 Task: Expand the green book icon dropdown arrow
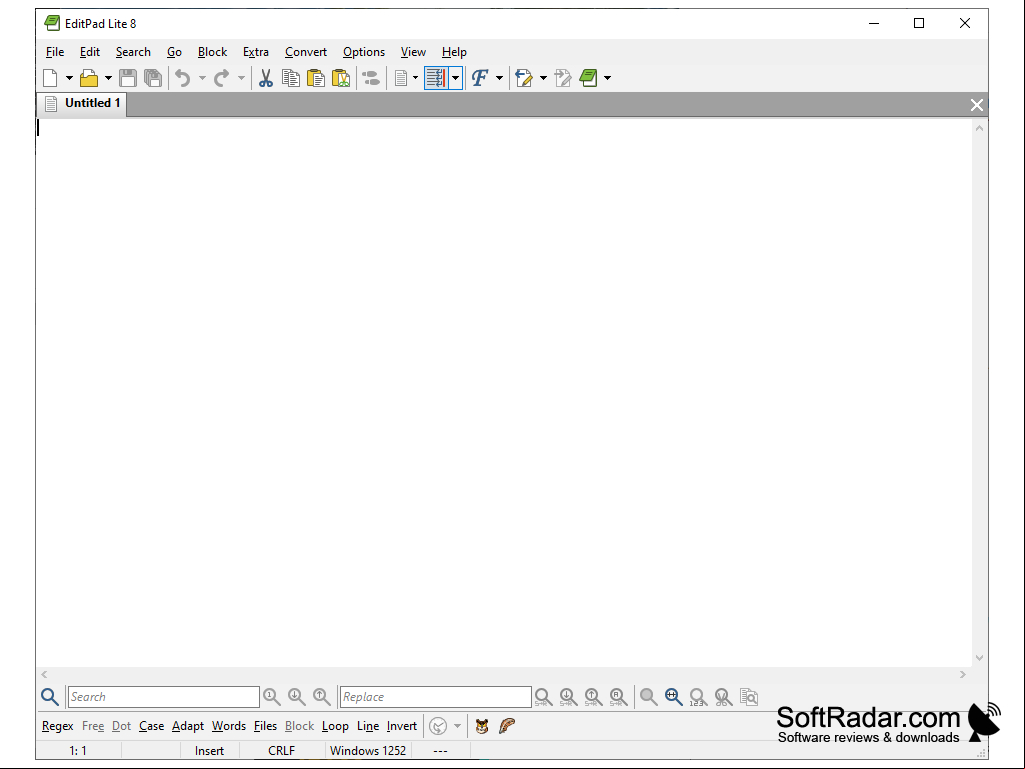pyautogui.click(x=607, y=78)
